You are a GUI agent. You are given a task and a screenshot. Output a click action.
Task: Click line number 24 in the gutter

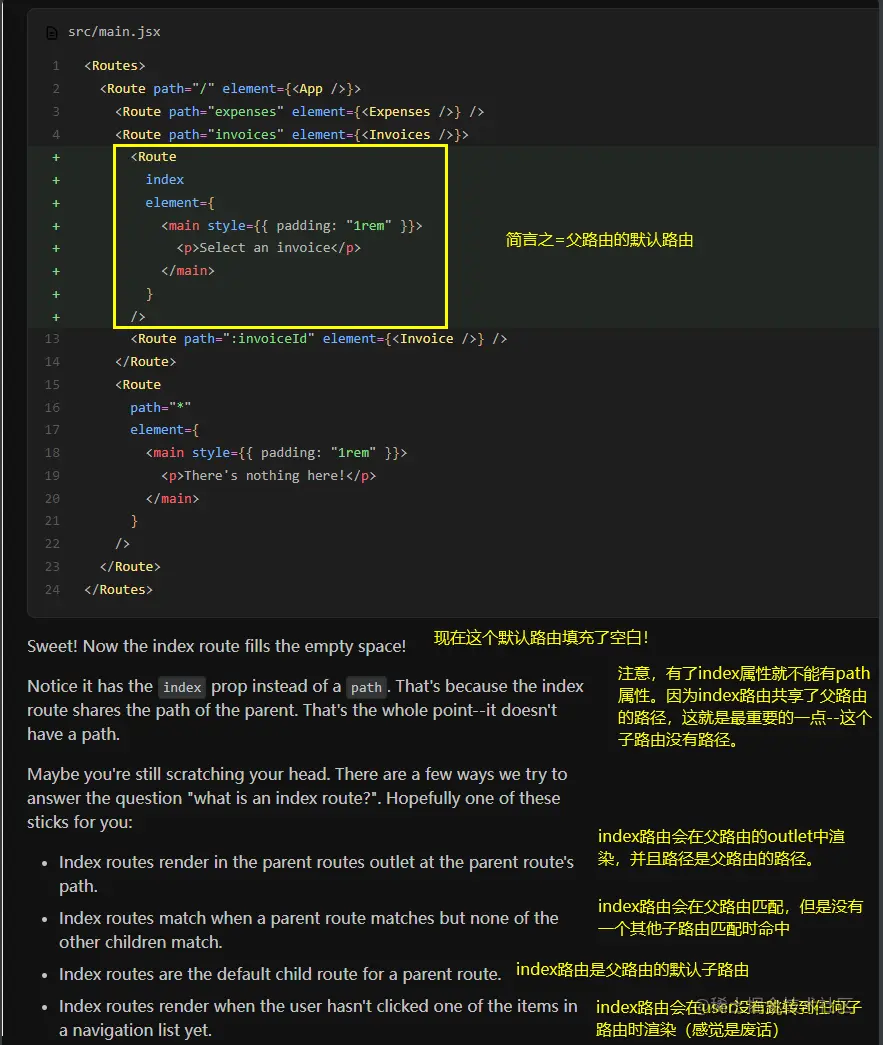pyautogui.click(x=52, y=590)
